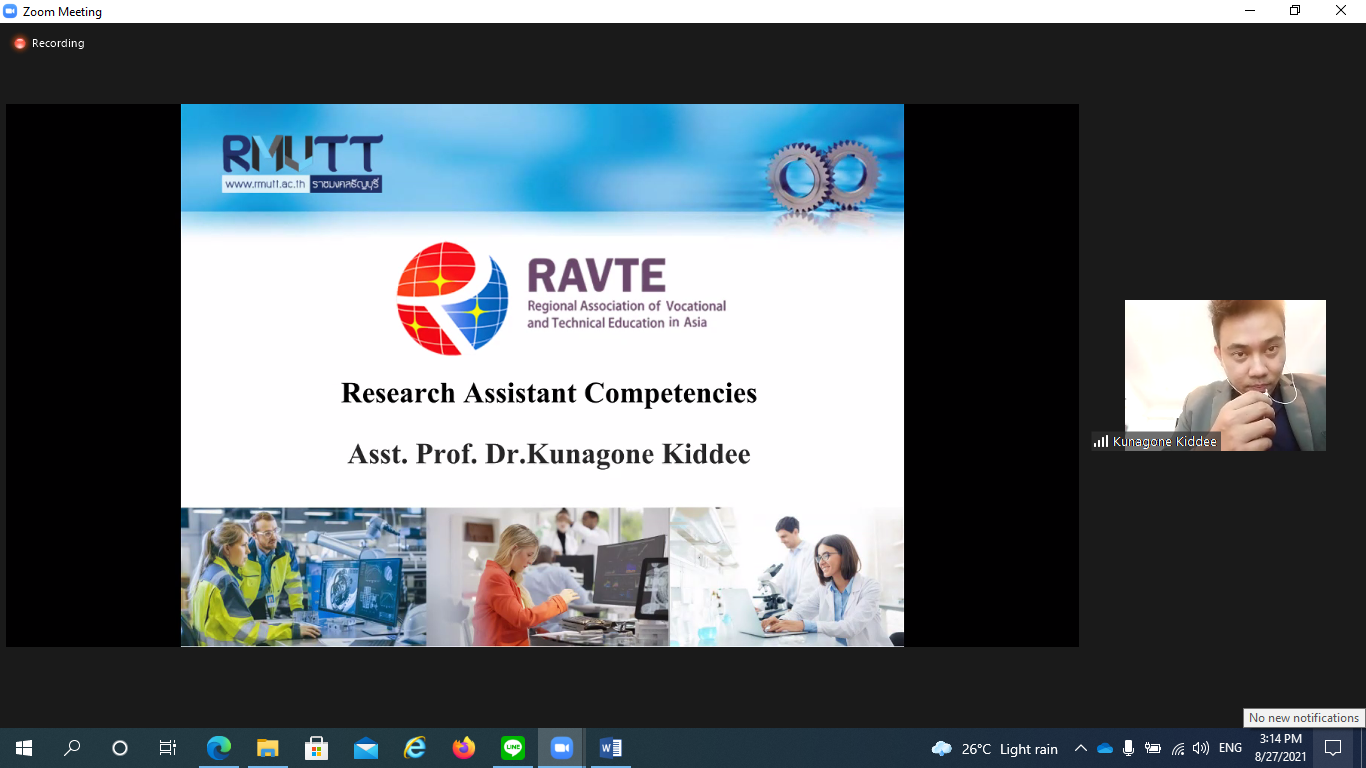Switch ENG input language indicator
The height and width of the screenshot is (768, 1366).
point(1231,748)
